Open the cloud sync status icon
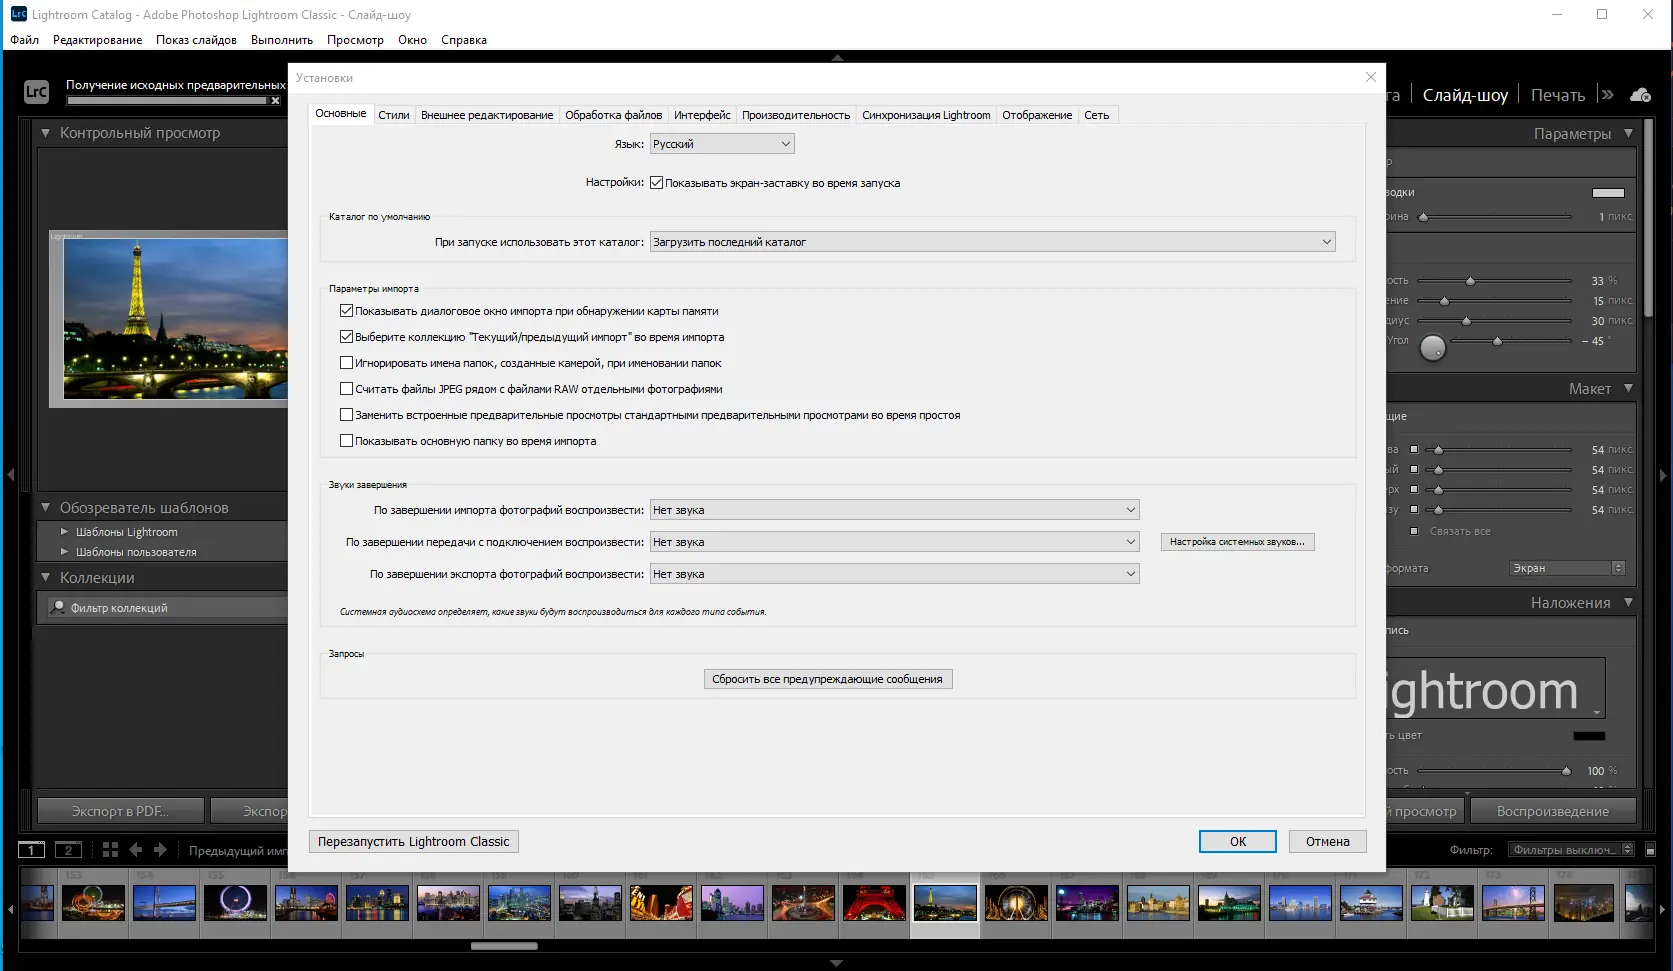The width and height of the screenshot is (1673, 971). point(1640,95)
